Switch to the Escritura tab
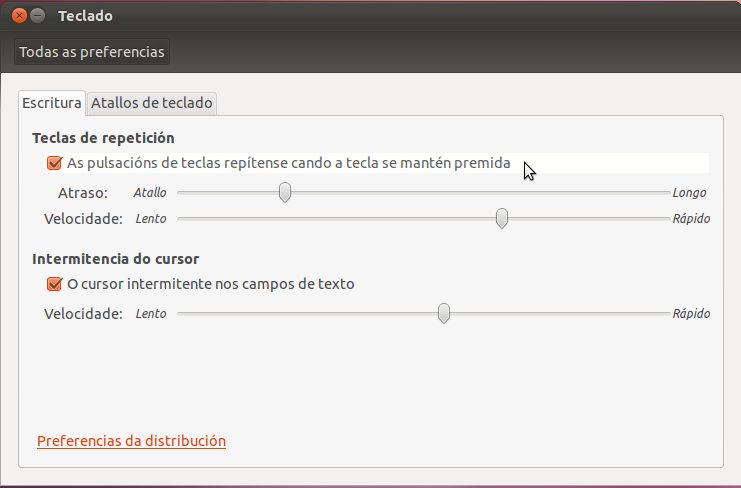The width and height of the screenshot is (741, 488). pos(52,103)
